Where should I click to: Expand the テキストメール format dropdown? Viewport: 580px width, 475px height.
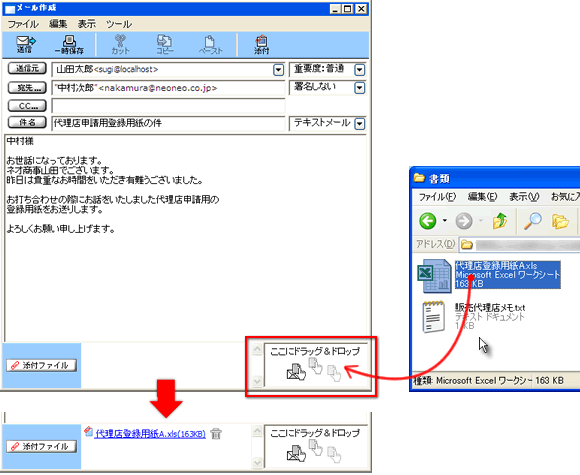coord(360,124)
